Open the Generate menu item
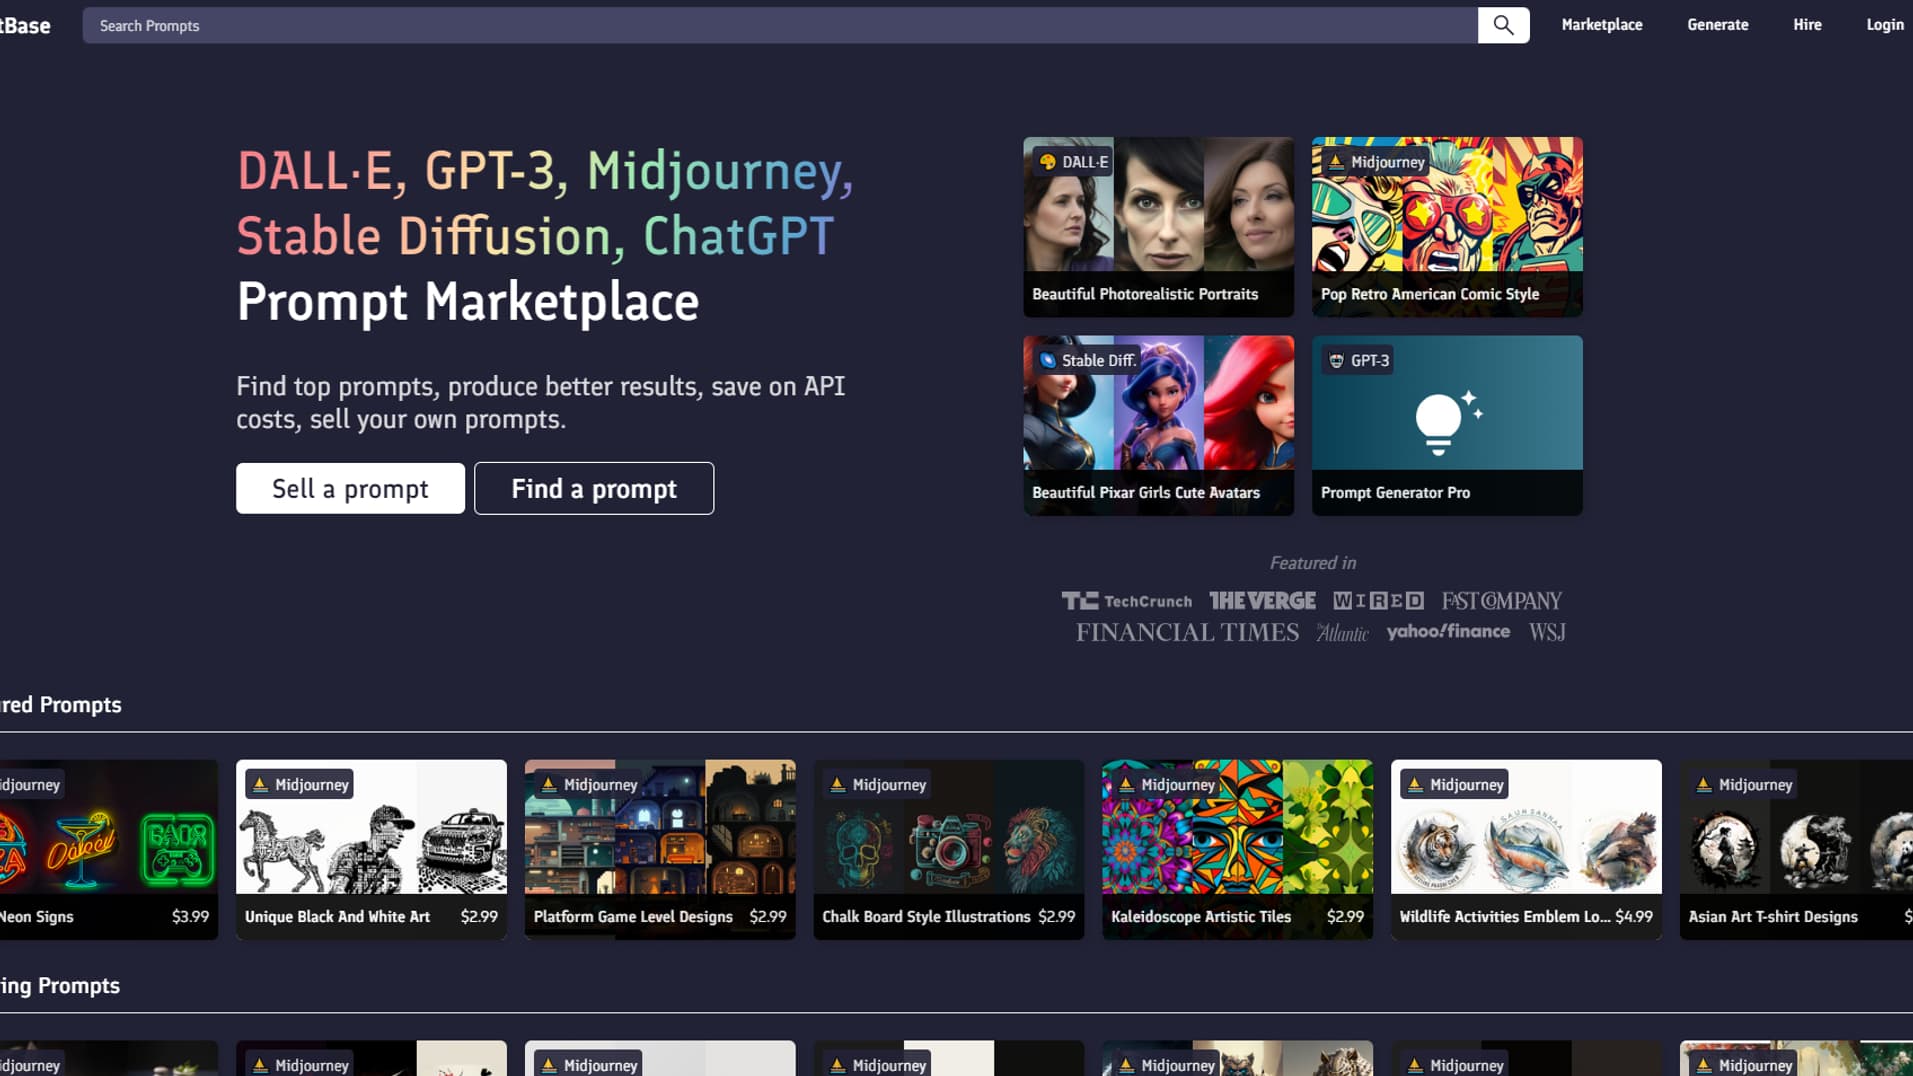 1717,25
